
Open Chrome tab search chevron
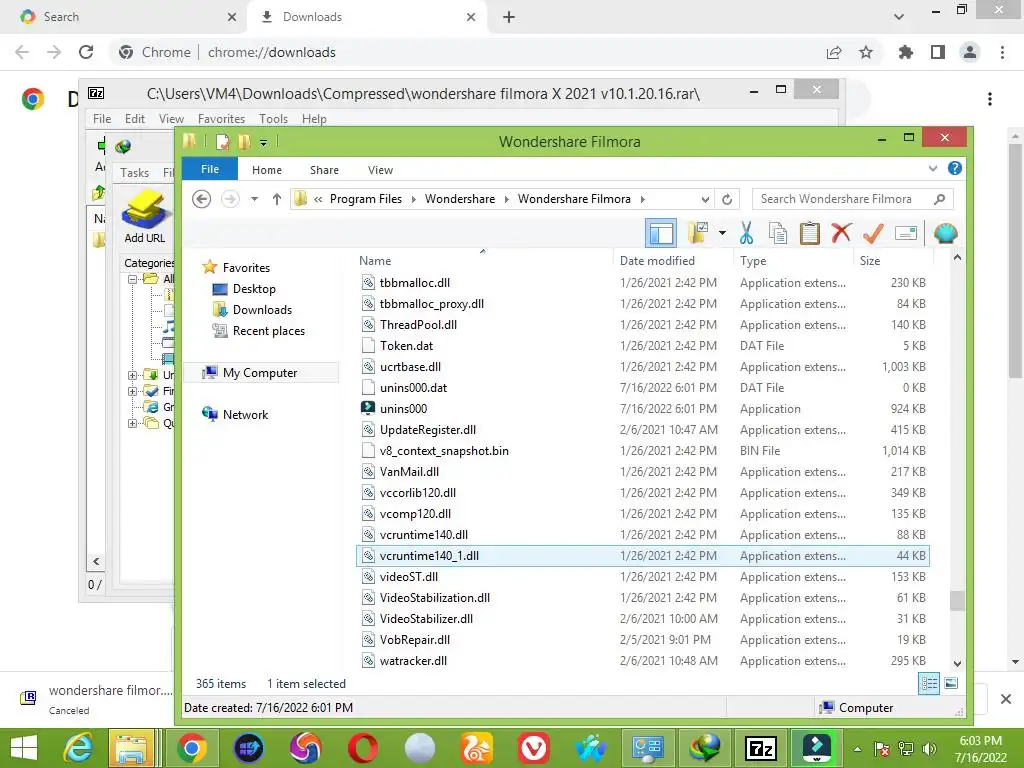tap(899, 17)
